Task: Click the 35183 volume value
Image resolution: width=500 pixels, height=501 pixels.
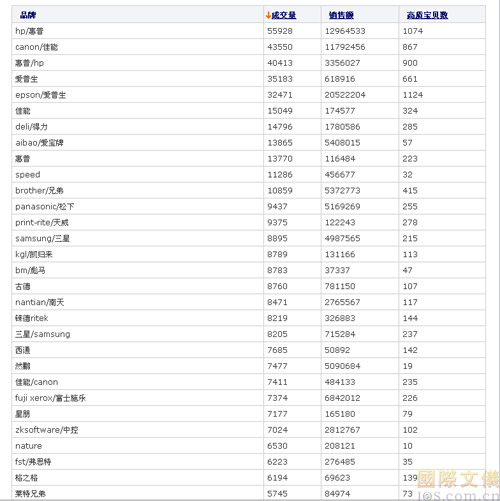Action: (x=280, y=79)
